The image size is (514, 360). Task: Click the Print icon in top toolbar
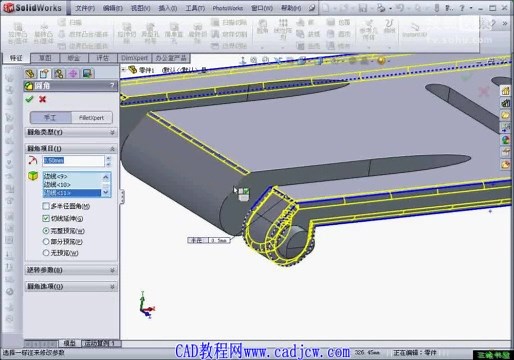(x=381, y=8)
